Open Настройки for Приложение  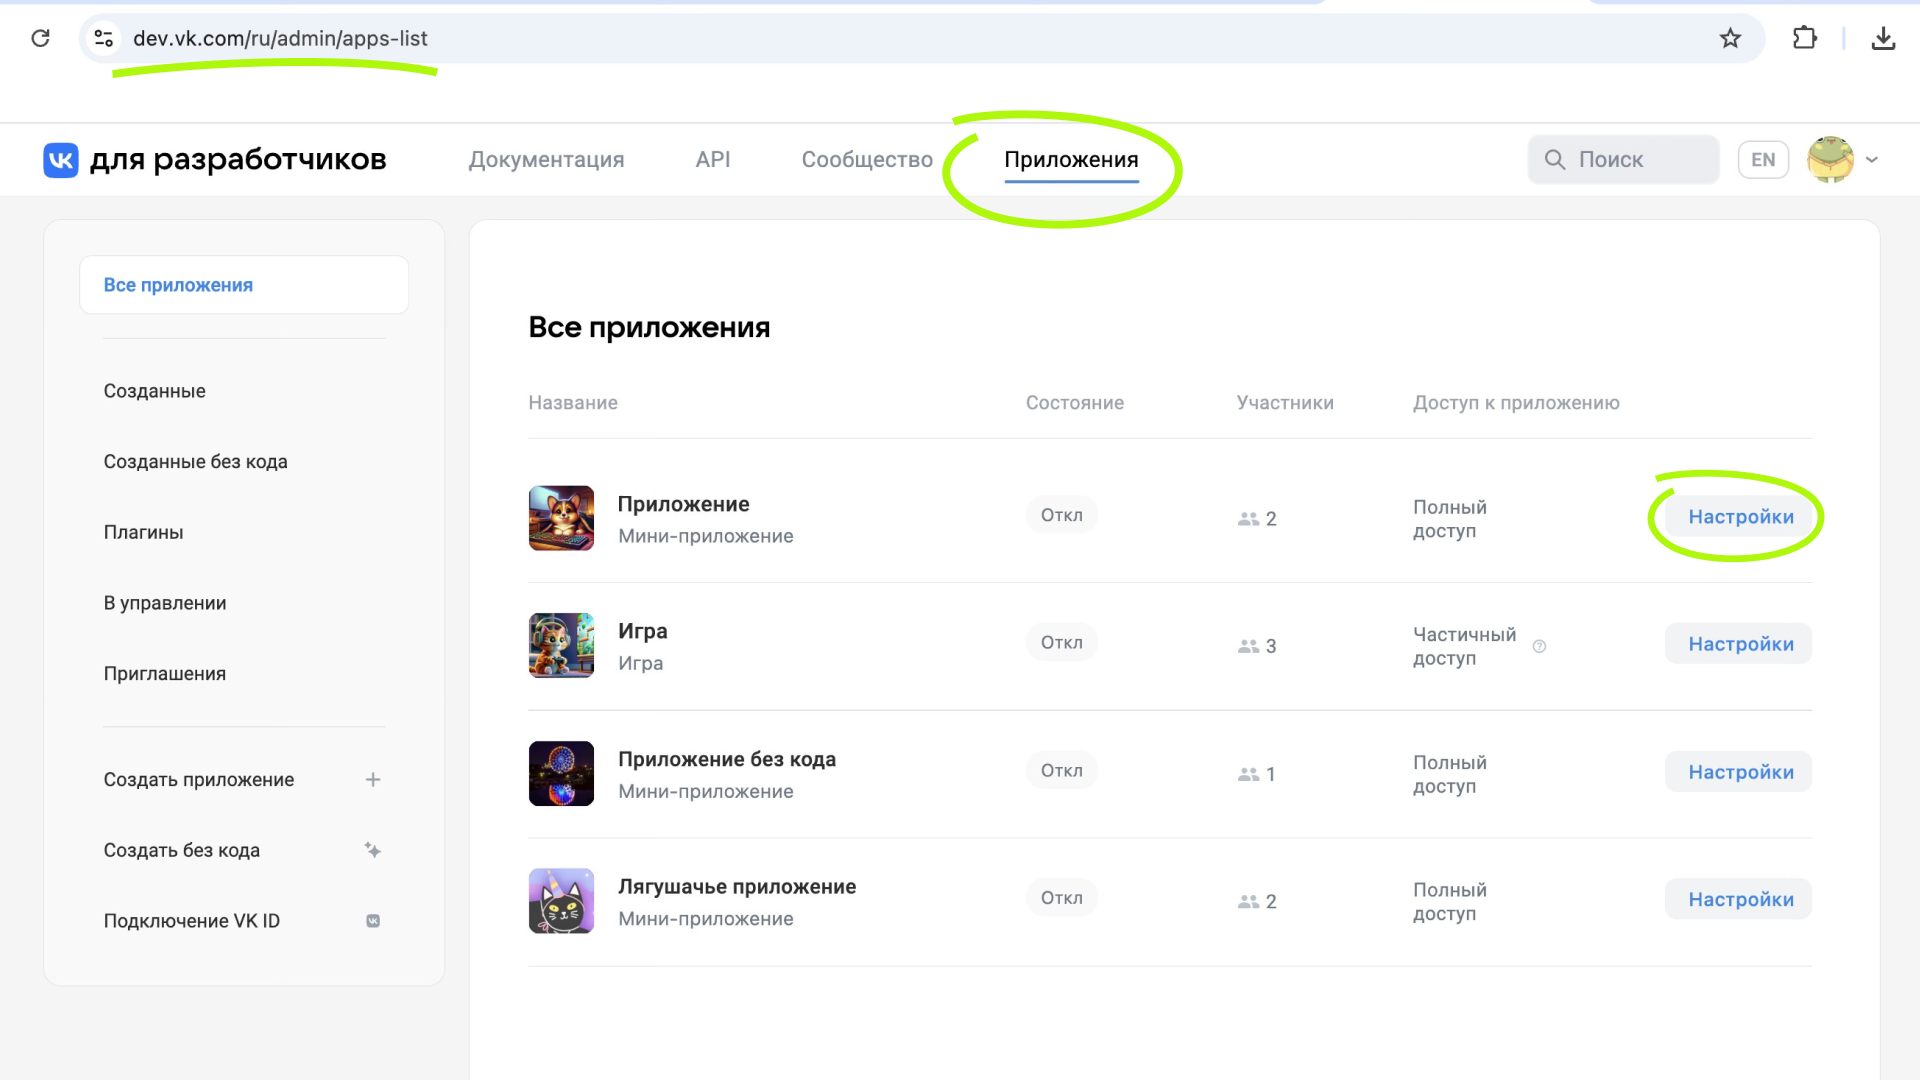[1741, 517]
